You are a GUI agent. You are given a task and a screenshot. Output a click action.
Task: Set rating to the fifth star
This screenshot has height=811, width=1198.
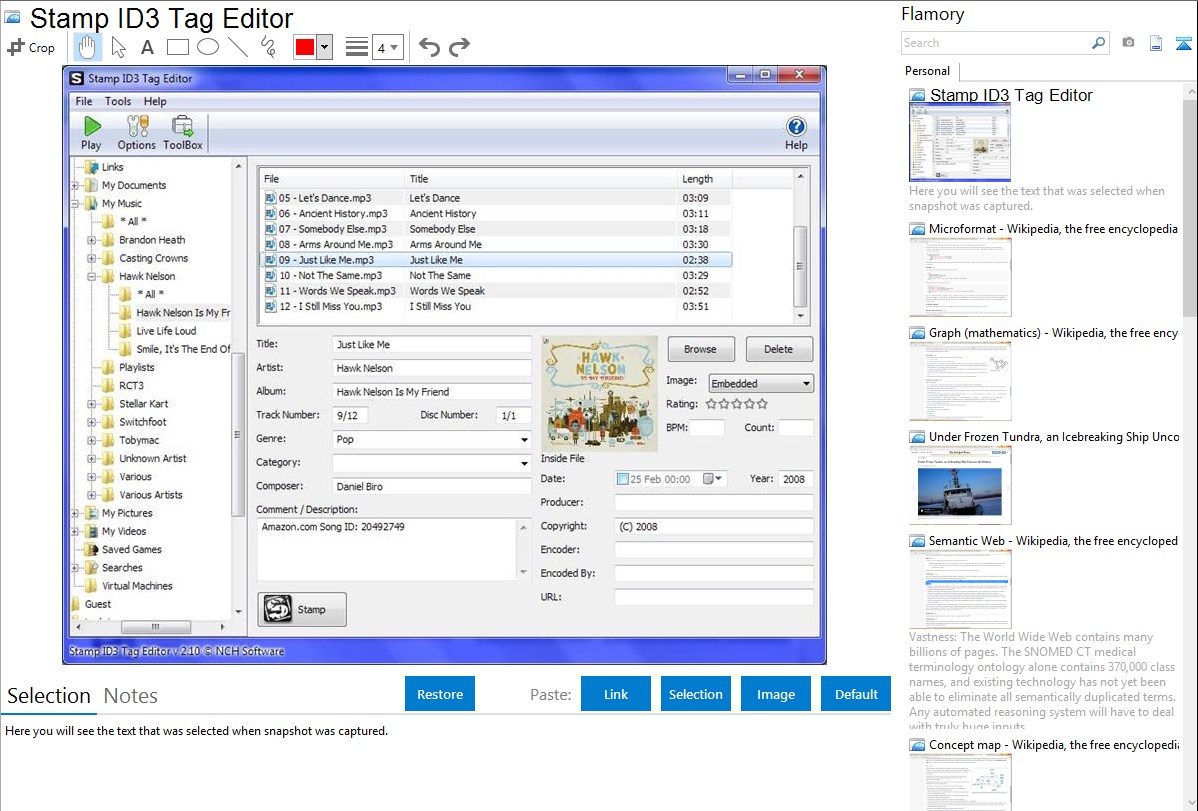[762, 404]
